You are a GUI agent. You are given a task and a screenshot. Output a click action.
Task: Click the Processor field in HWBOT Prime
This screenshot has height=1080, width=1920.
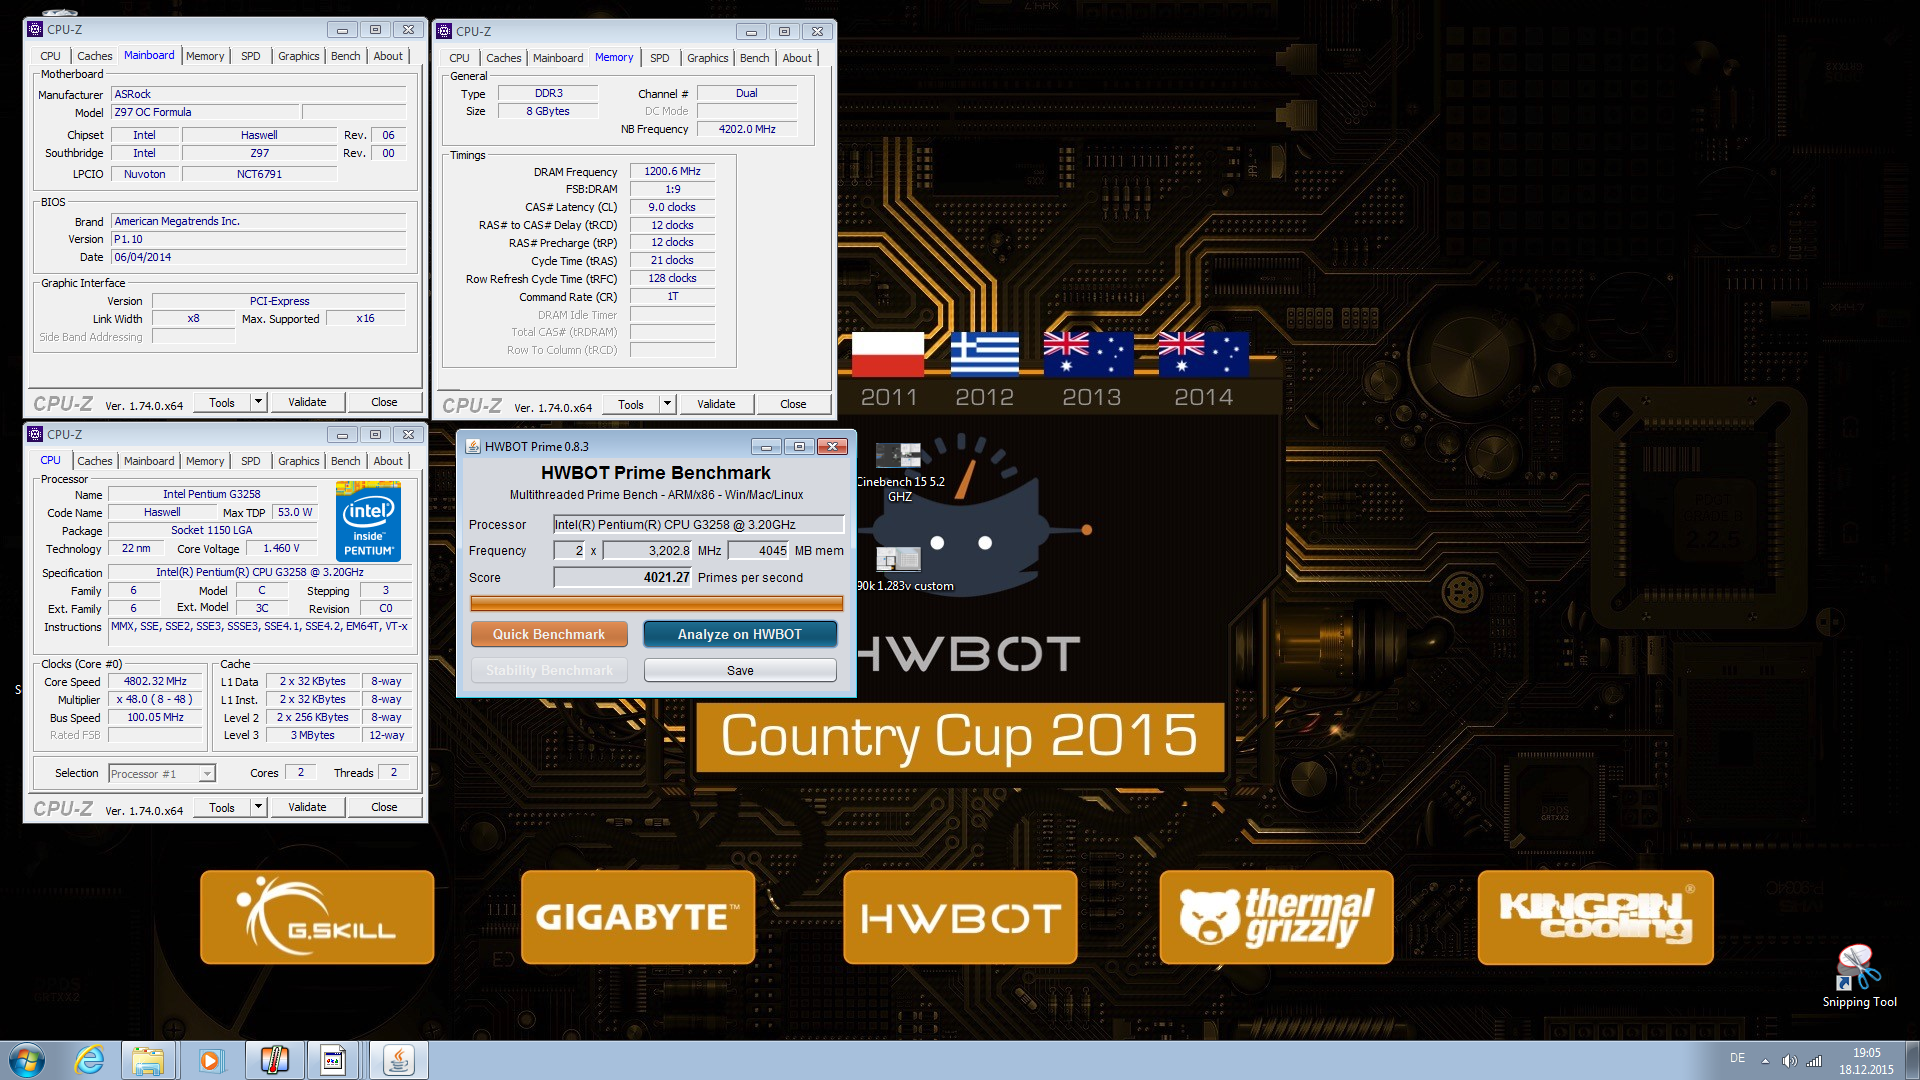[699, 524]
